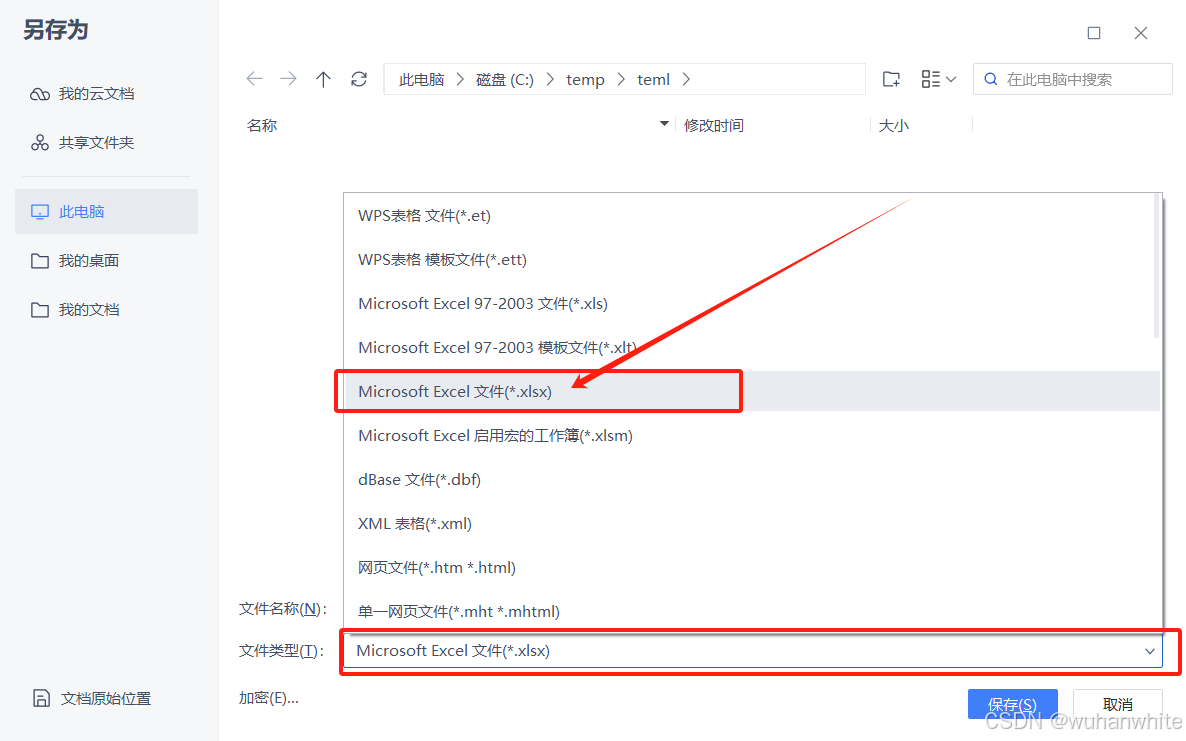Screen dimensions: 1186x741
Task: Open 我的桌面 folder
Action: (x=74, y=261)
